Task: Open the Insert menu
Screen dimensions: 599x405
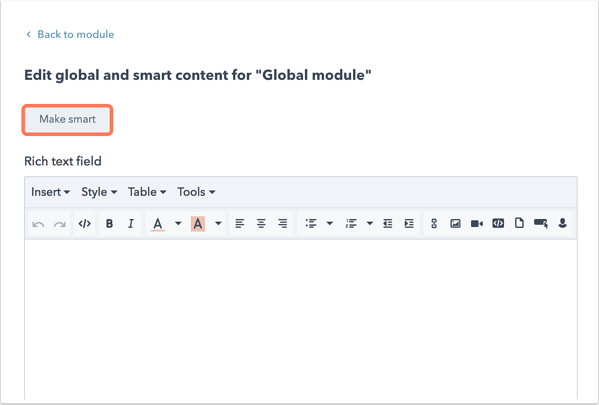Action: [50, 192]
